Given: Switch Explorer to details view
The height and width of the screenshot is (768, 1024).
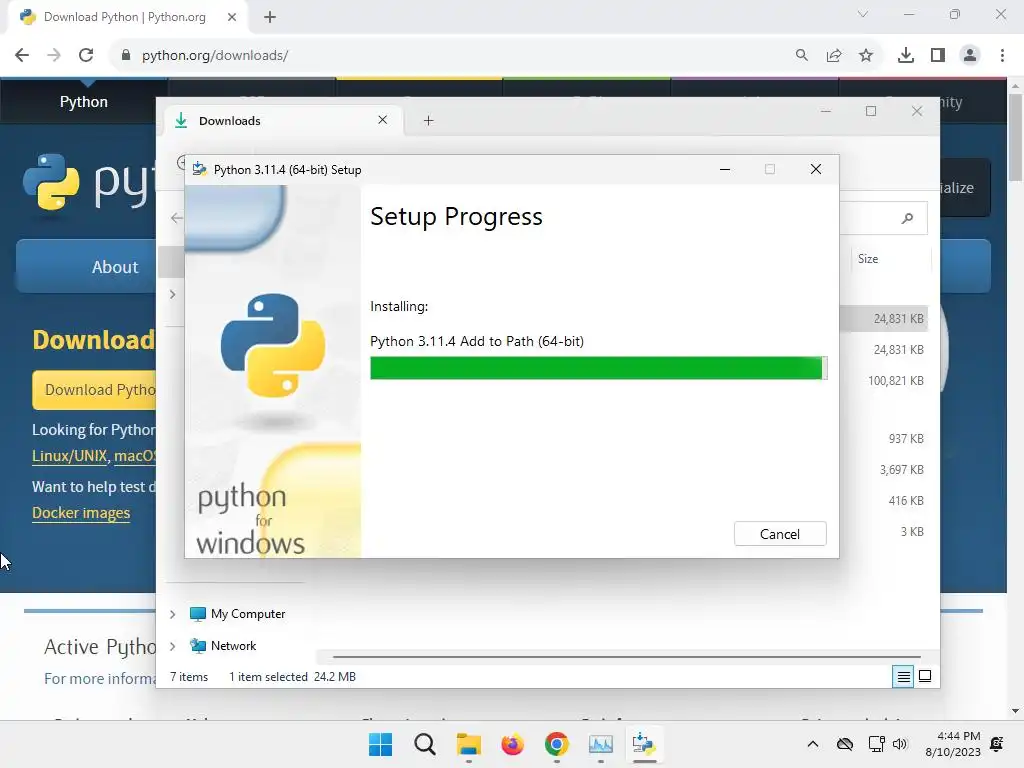Looking at the screenshot, I should 903,677.
